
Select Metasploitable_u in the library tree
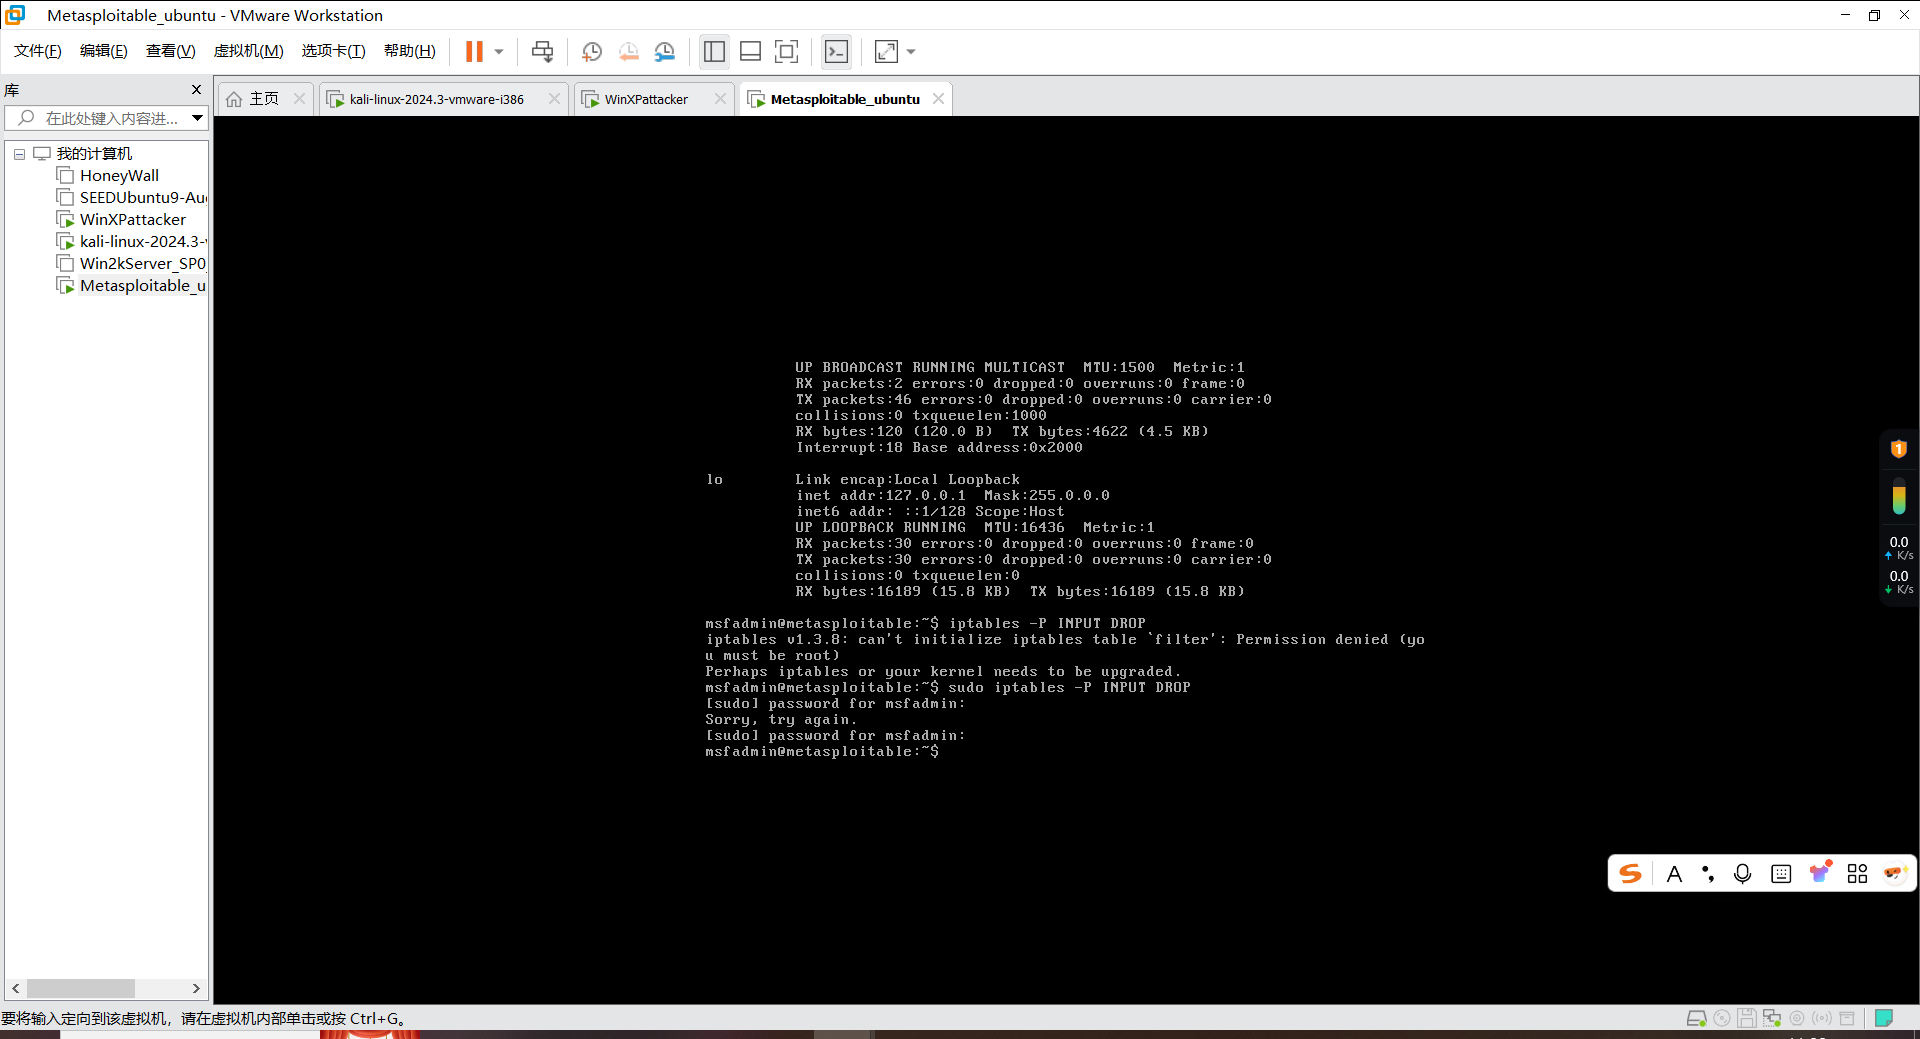[132, 286]
